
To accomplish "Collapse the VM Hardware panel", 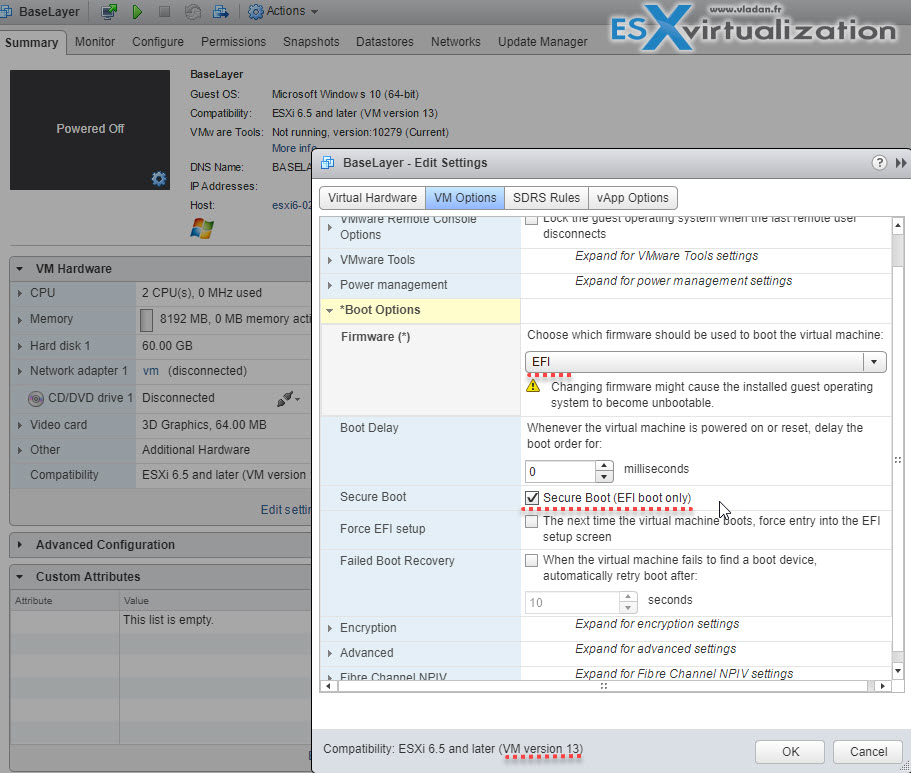I will (x=20, y=269).
